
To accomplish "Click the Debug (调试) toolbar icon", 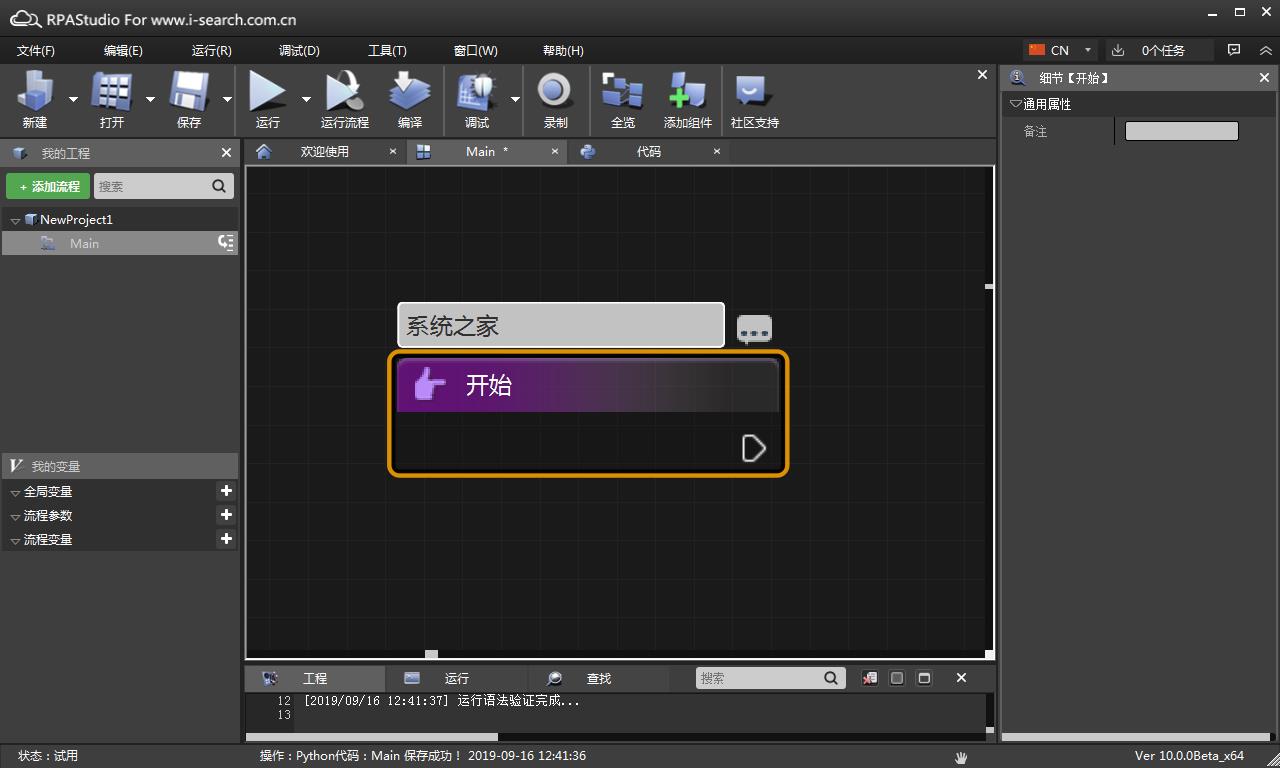I will (477, 100).
